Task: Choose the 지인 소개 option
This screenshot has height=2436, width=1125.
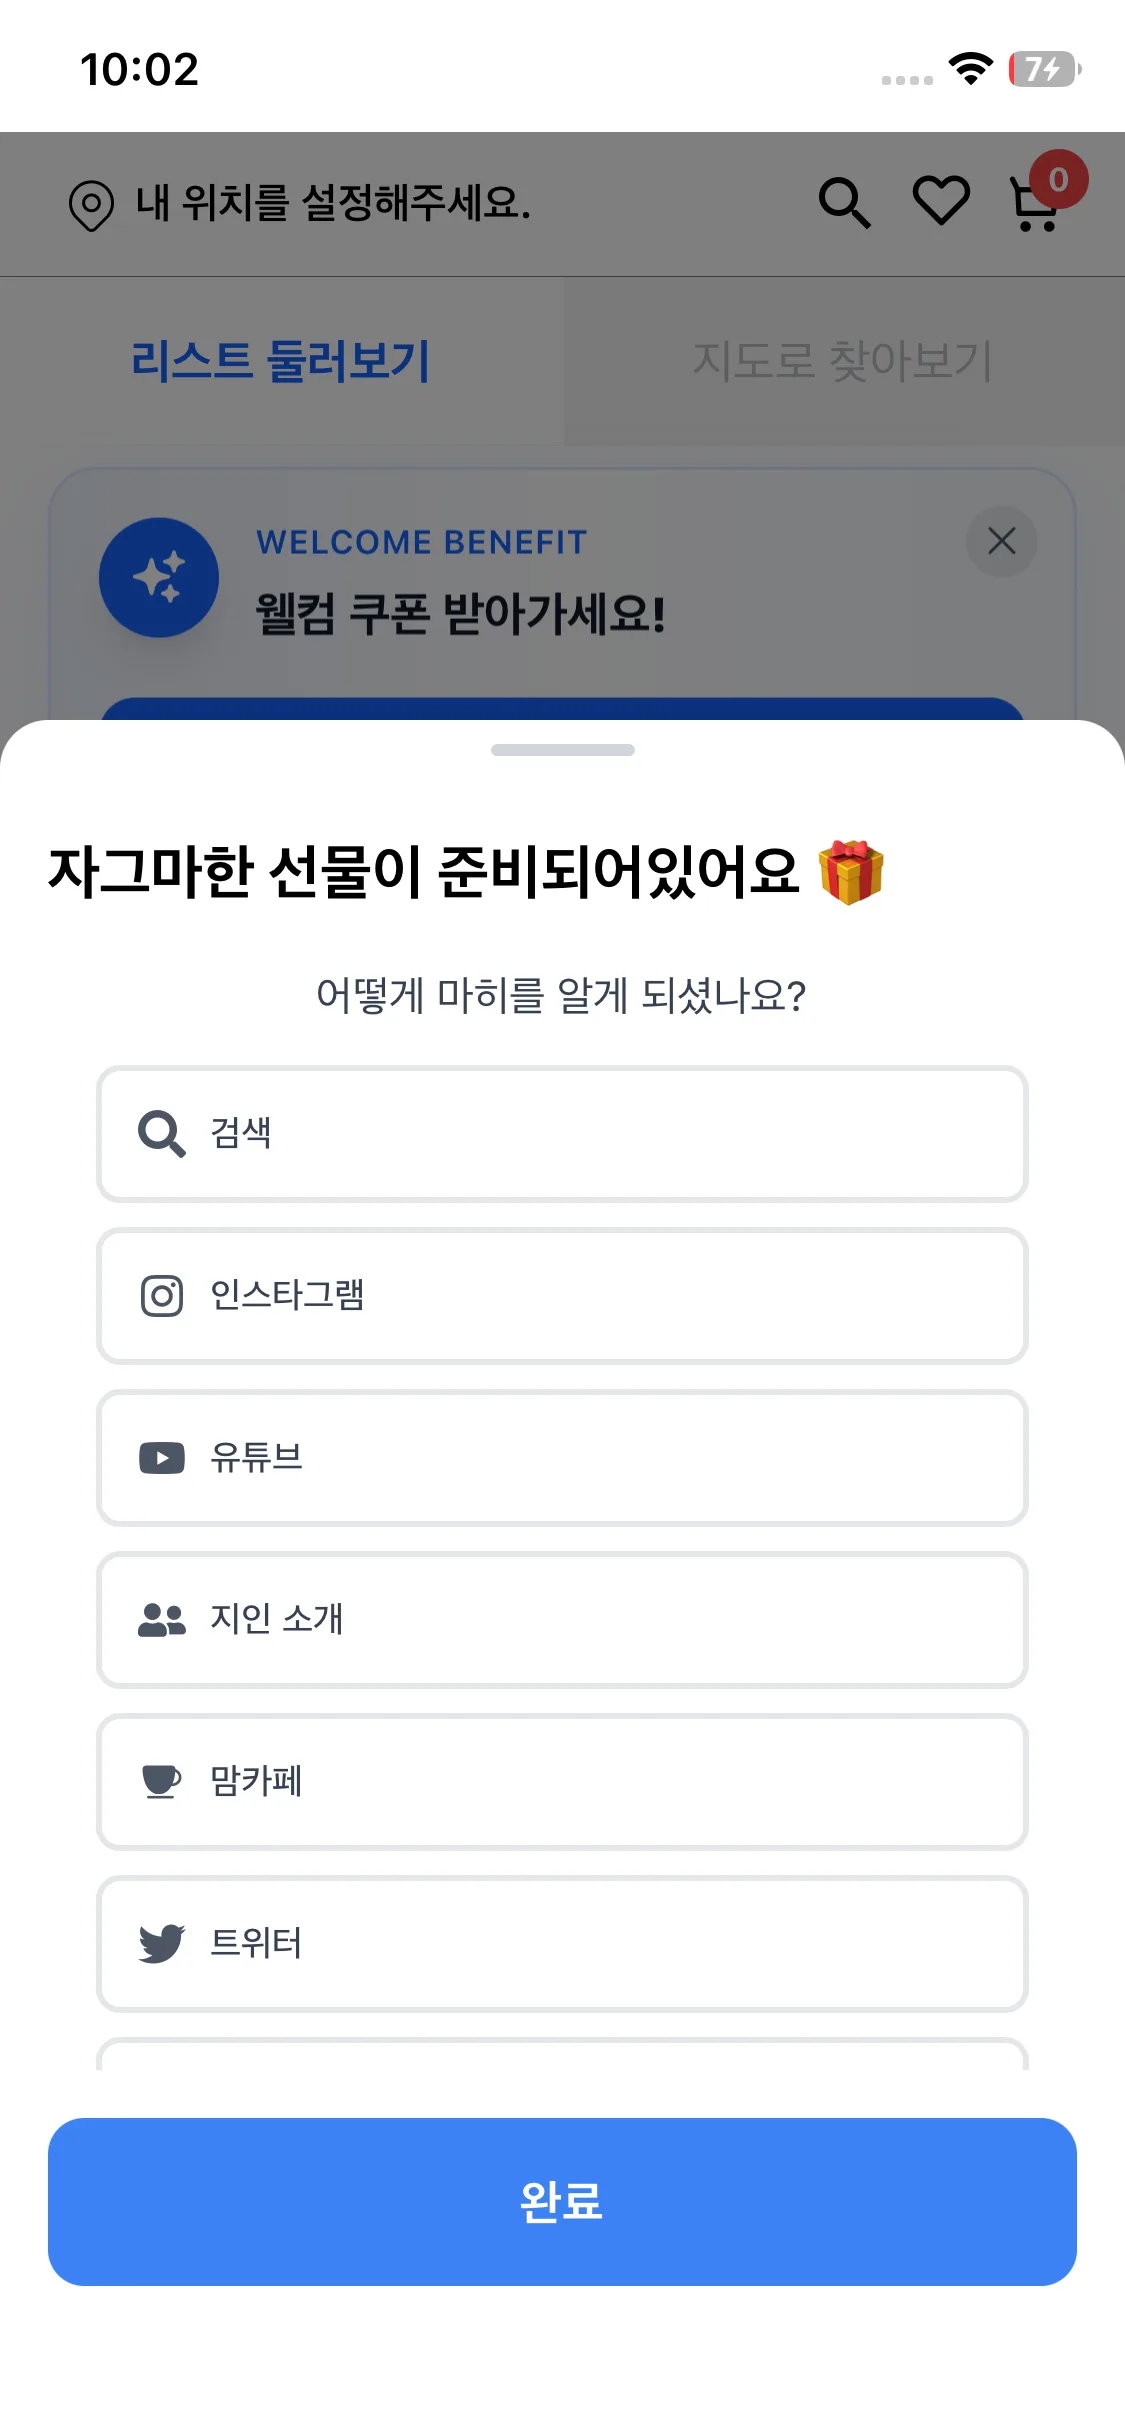Action: point(562,1620)
